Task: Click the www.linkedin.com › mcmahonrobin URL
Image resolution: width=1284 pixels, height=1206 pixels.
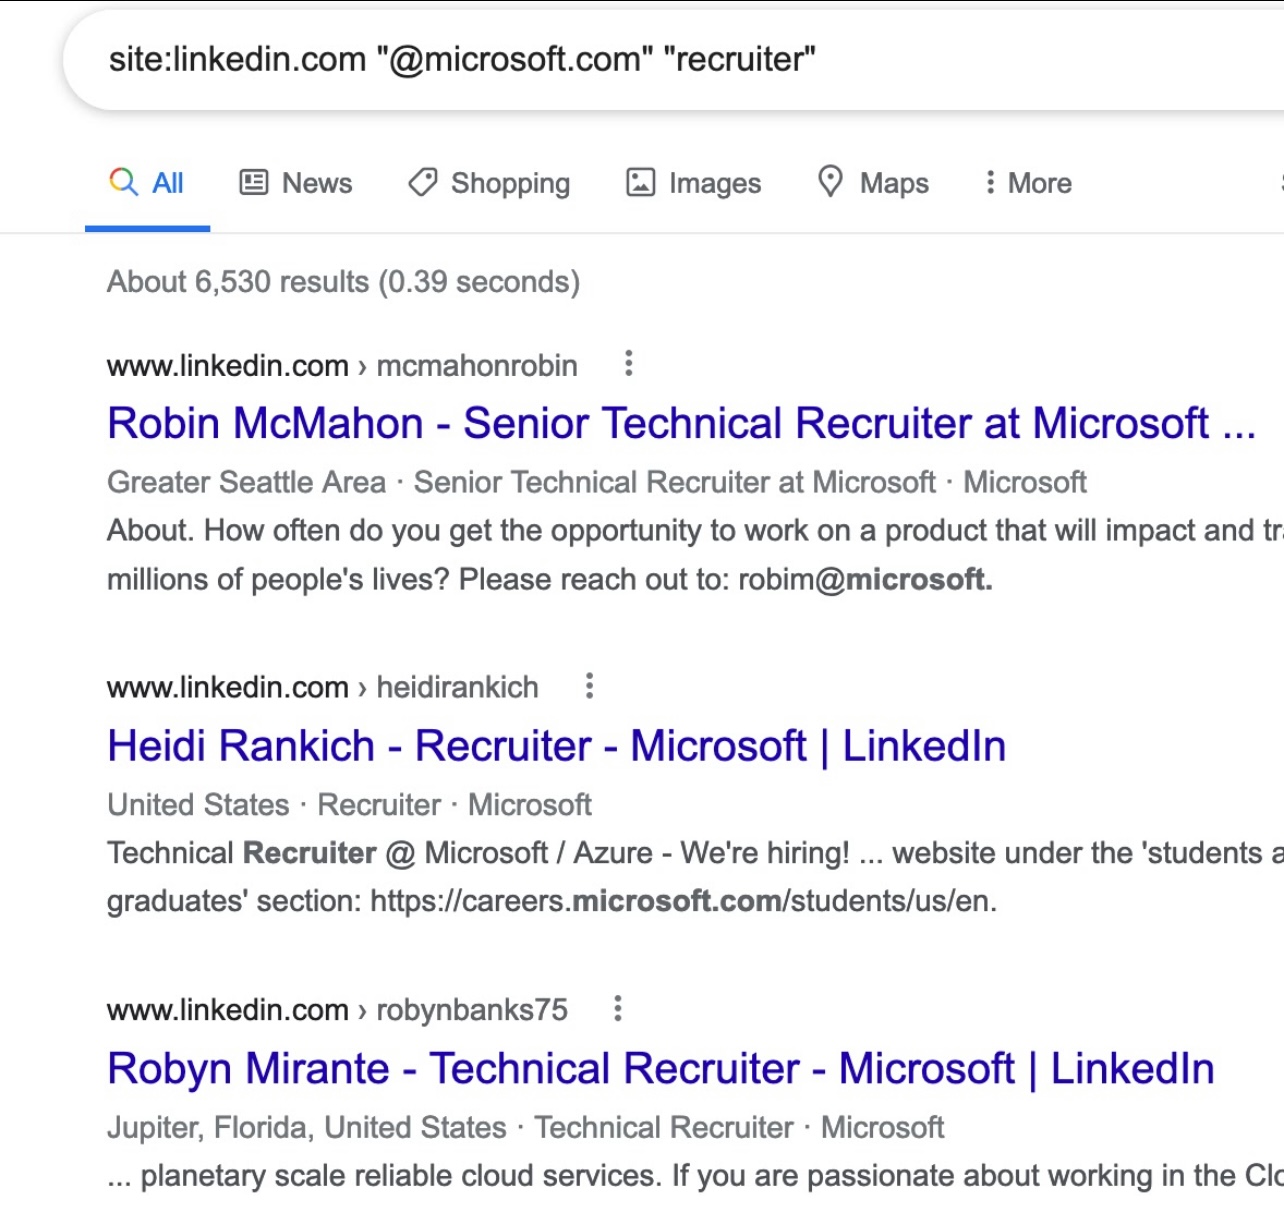Action: point(342,366)
